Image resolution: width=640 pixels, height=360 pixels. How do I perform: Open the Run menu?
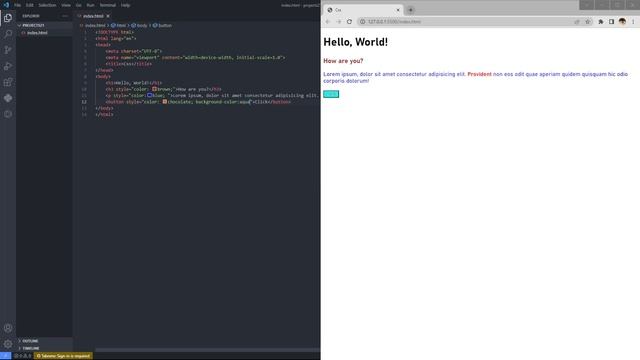click(91, 5)
